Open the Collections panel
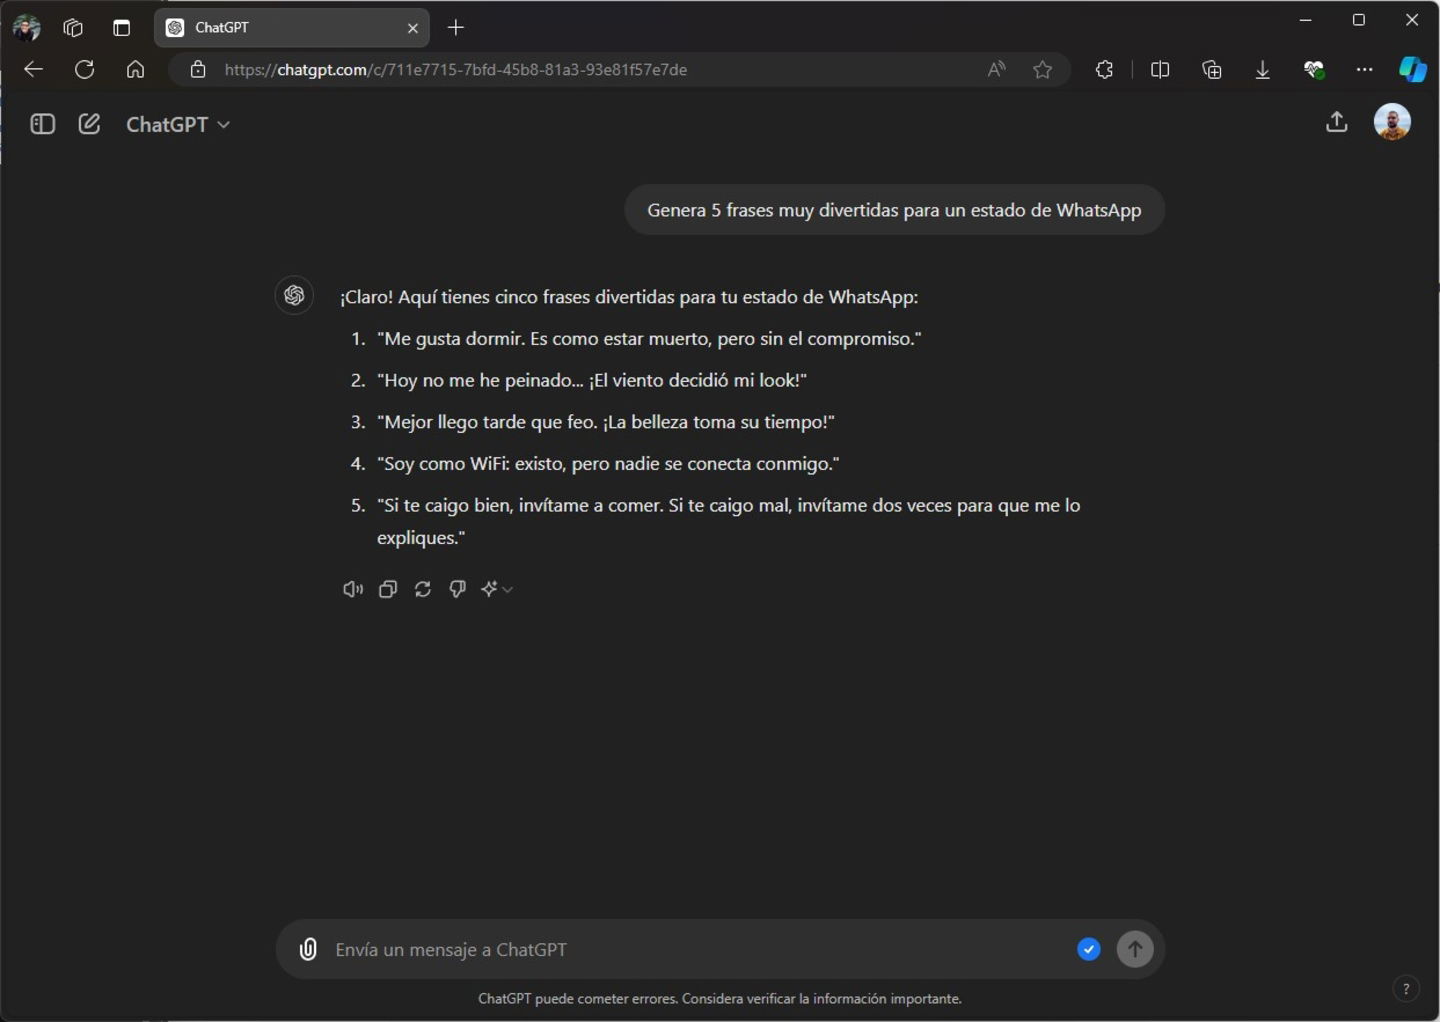The height and width of the screenshot is (1022, 1440). (1212, 69)
